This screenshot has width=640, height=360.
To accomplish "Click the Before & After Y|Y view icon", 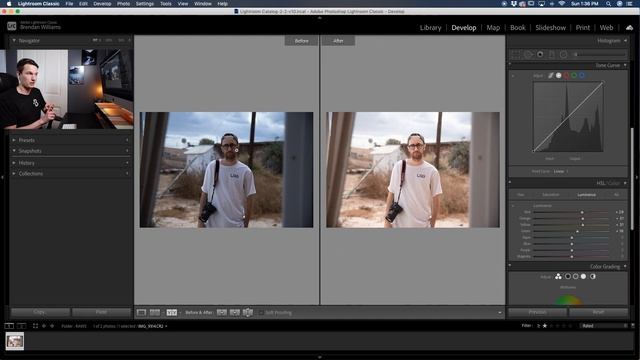I will [x=172, y=313].
